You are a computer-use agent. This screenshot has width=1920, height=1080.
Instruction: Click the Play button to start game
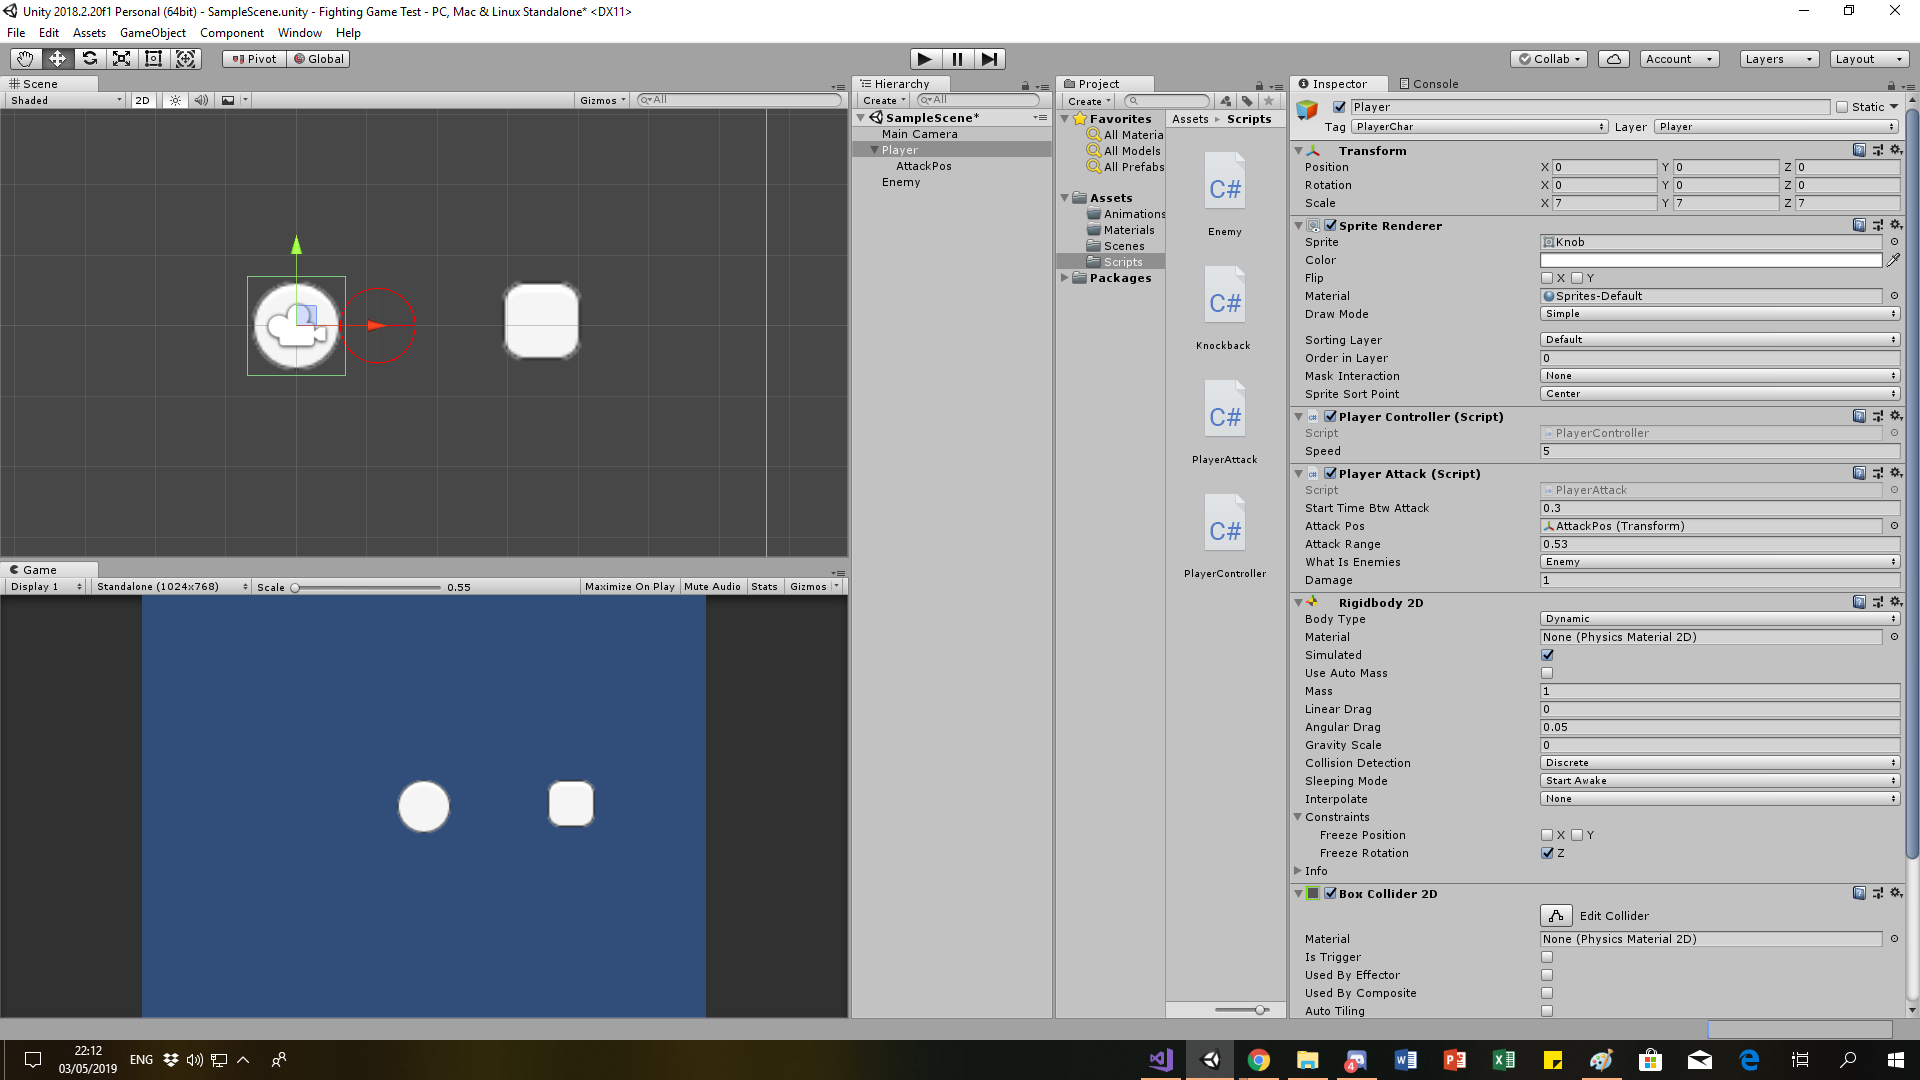923,58
